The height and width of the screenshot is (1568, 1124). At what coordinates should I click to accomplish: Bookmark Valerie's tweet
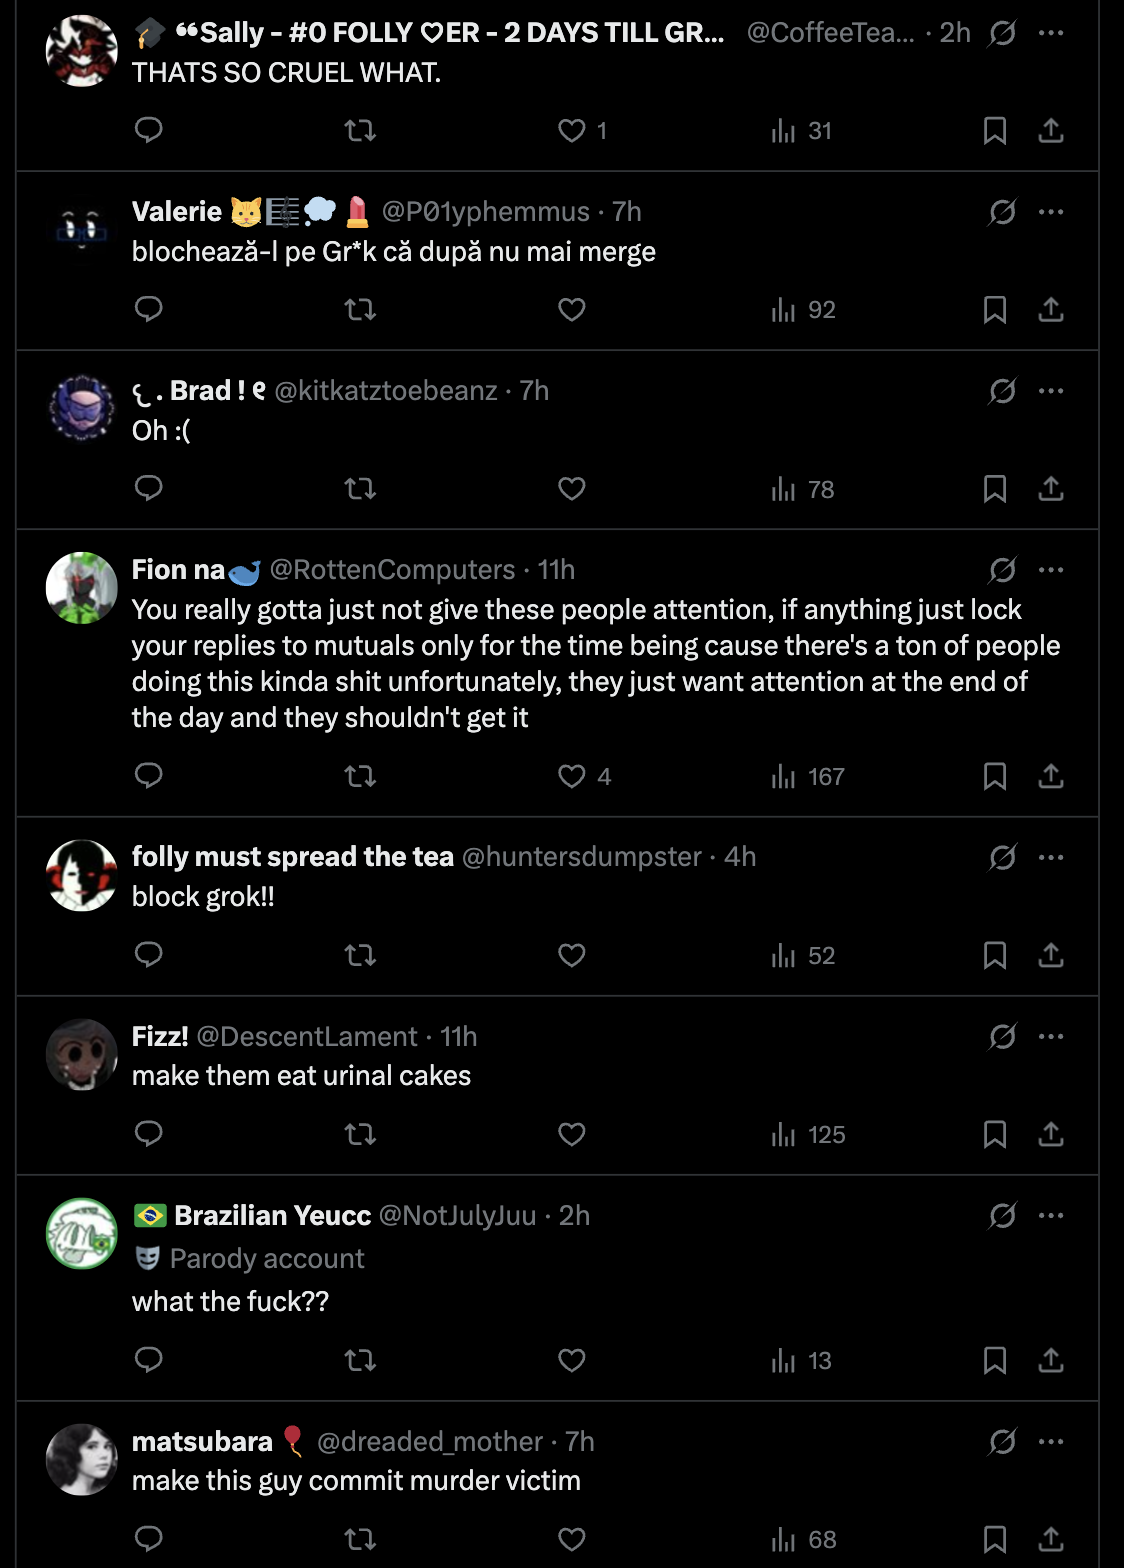click(994, 310)
